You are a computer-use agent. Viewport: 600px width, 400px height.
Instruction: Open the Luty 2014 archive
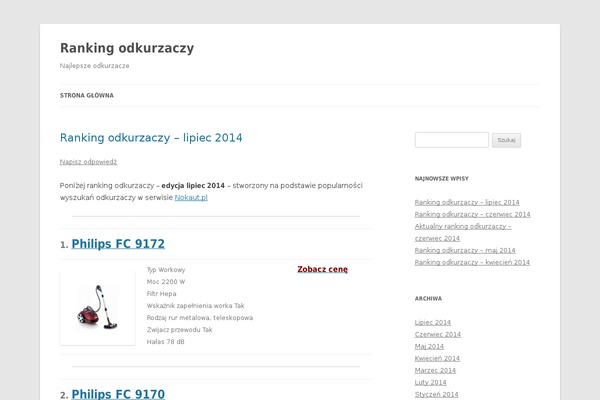coord(430,382)
